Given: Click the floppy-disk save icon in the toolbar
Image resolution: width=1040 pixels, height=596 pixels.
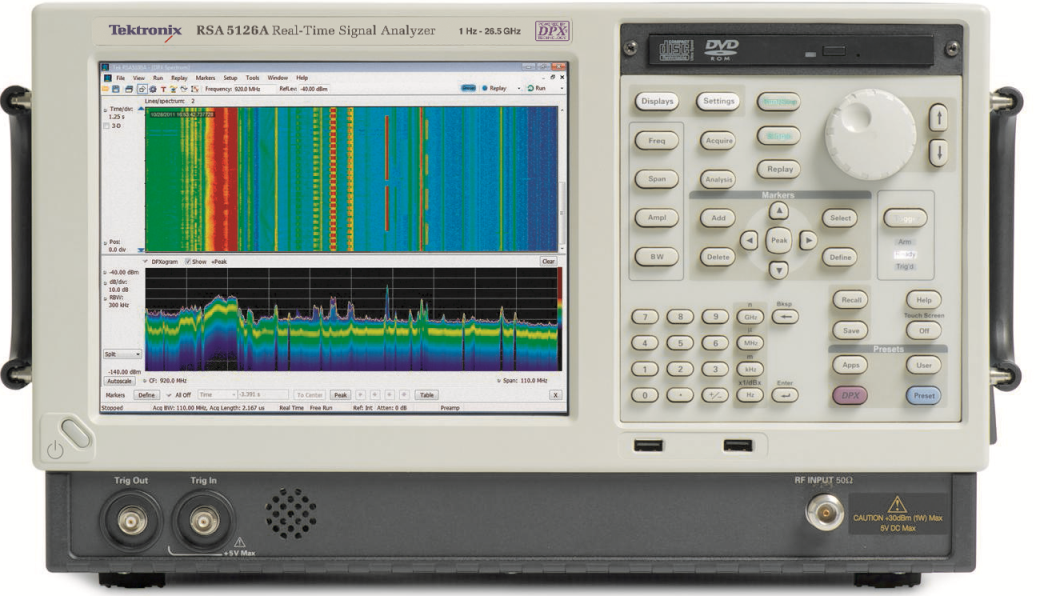Looking at the screenshot, I should pyautogui.click(x=115, y=89).
